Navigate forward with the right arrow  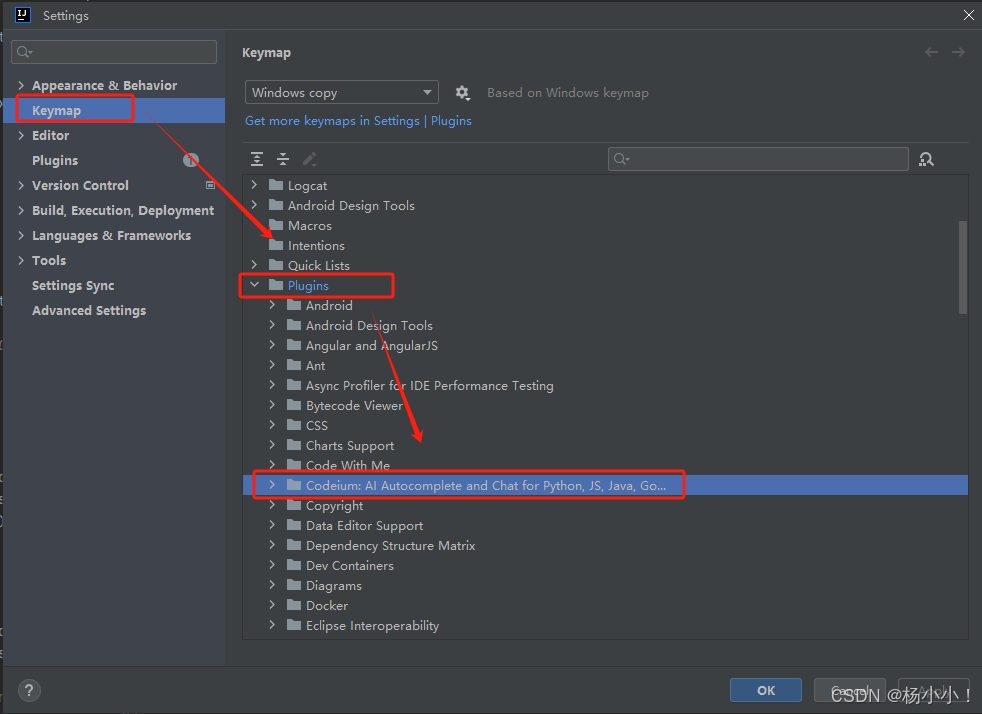coord(958,52)
